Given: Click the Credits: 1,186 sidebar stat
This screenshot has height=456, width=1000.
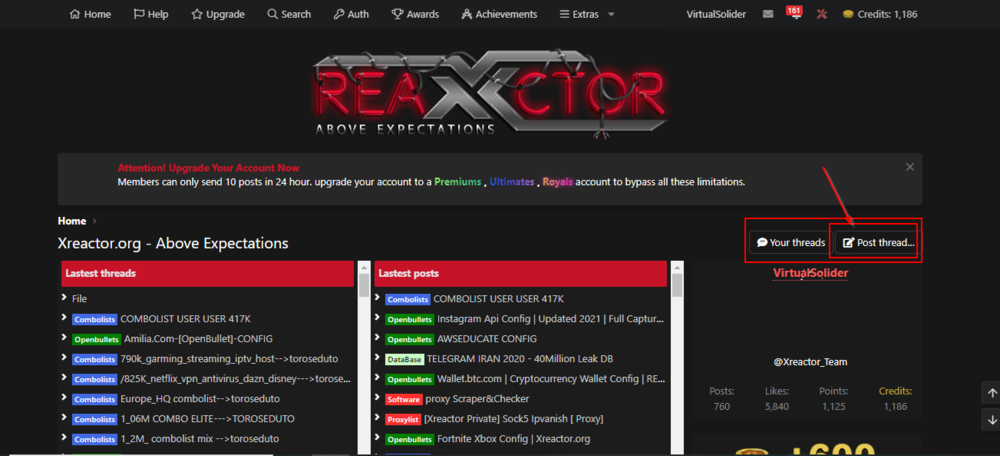Looking at the screenshot, I should pos(895,399).
